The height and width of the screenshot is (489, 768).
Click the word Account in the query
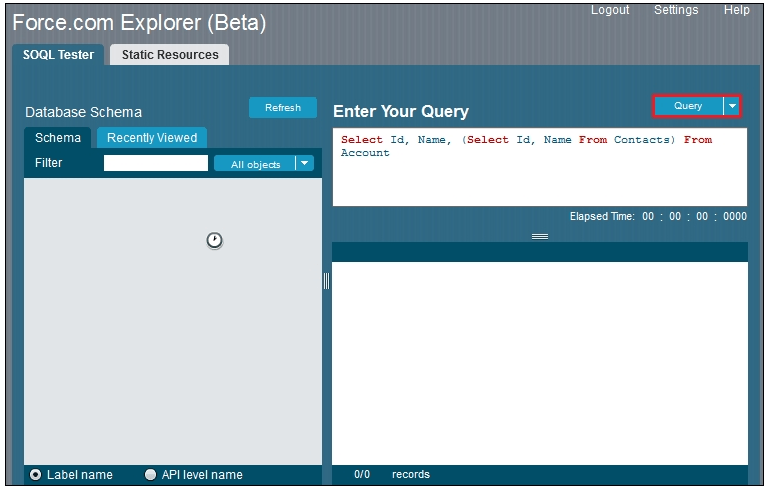click(x=365, y=153)
